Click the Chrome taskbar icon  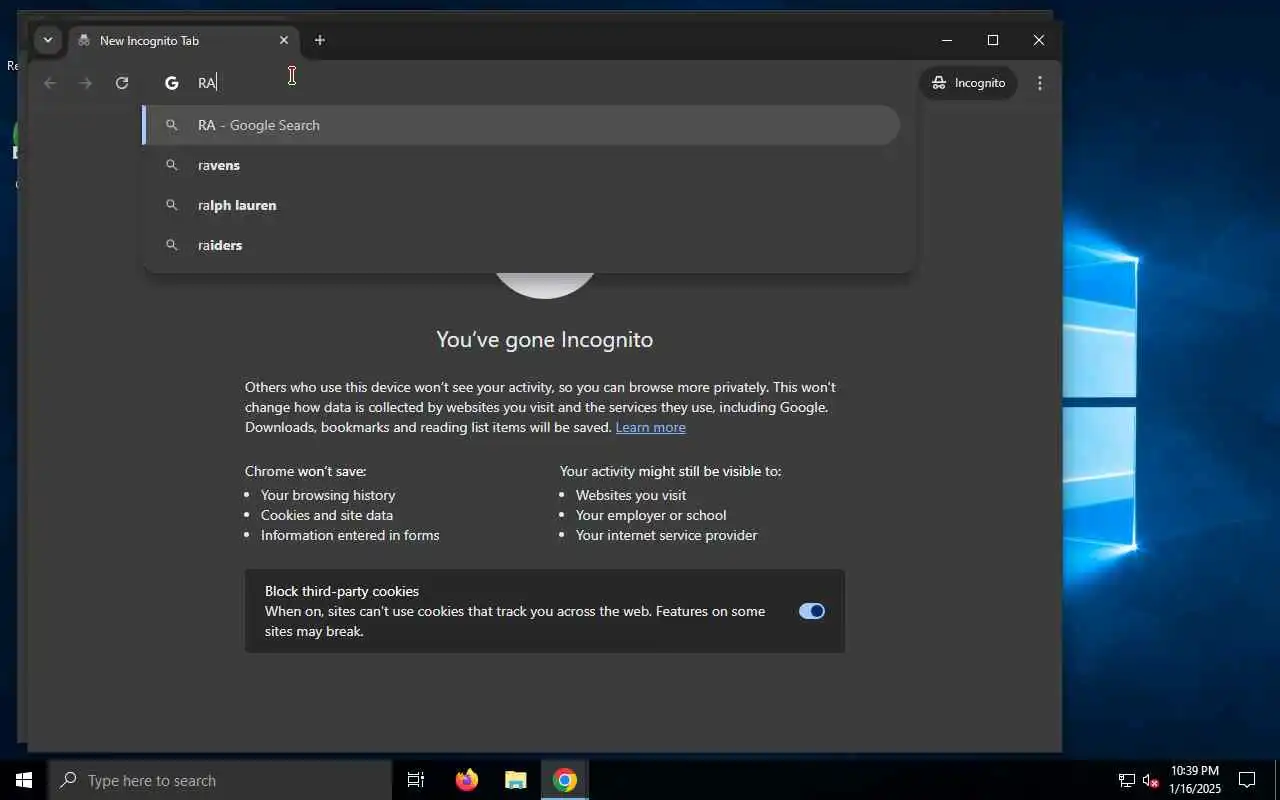point(565,780)
